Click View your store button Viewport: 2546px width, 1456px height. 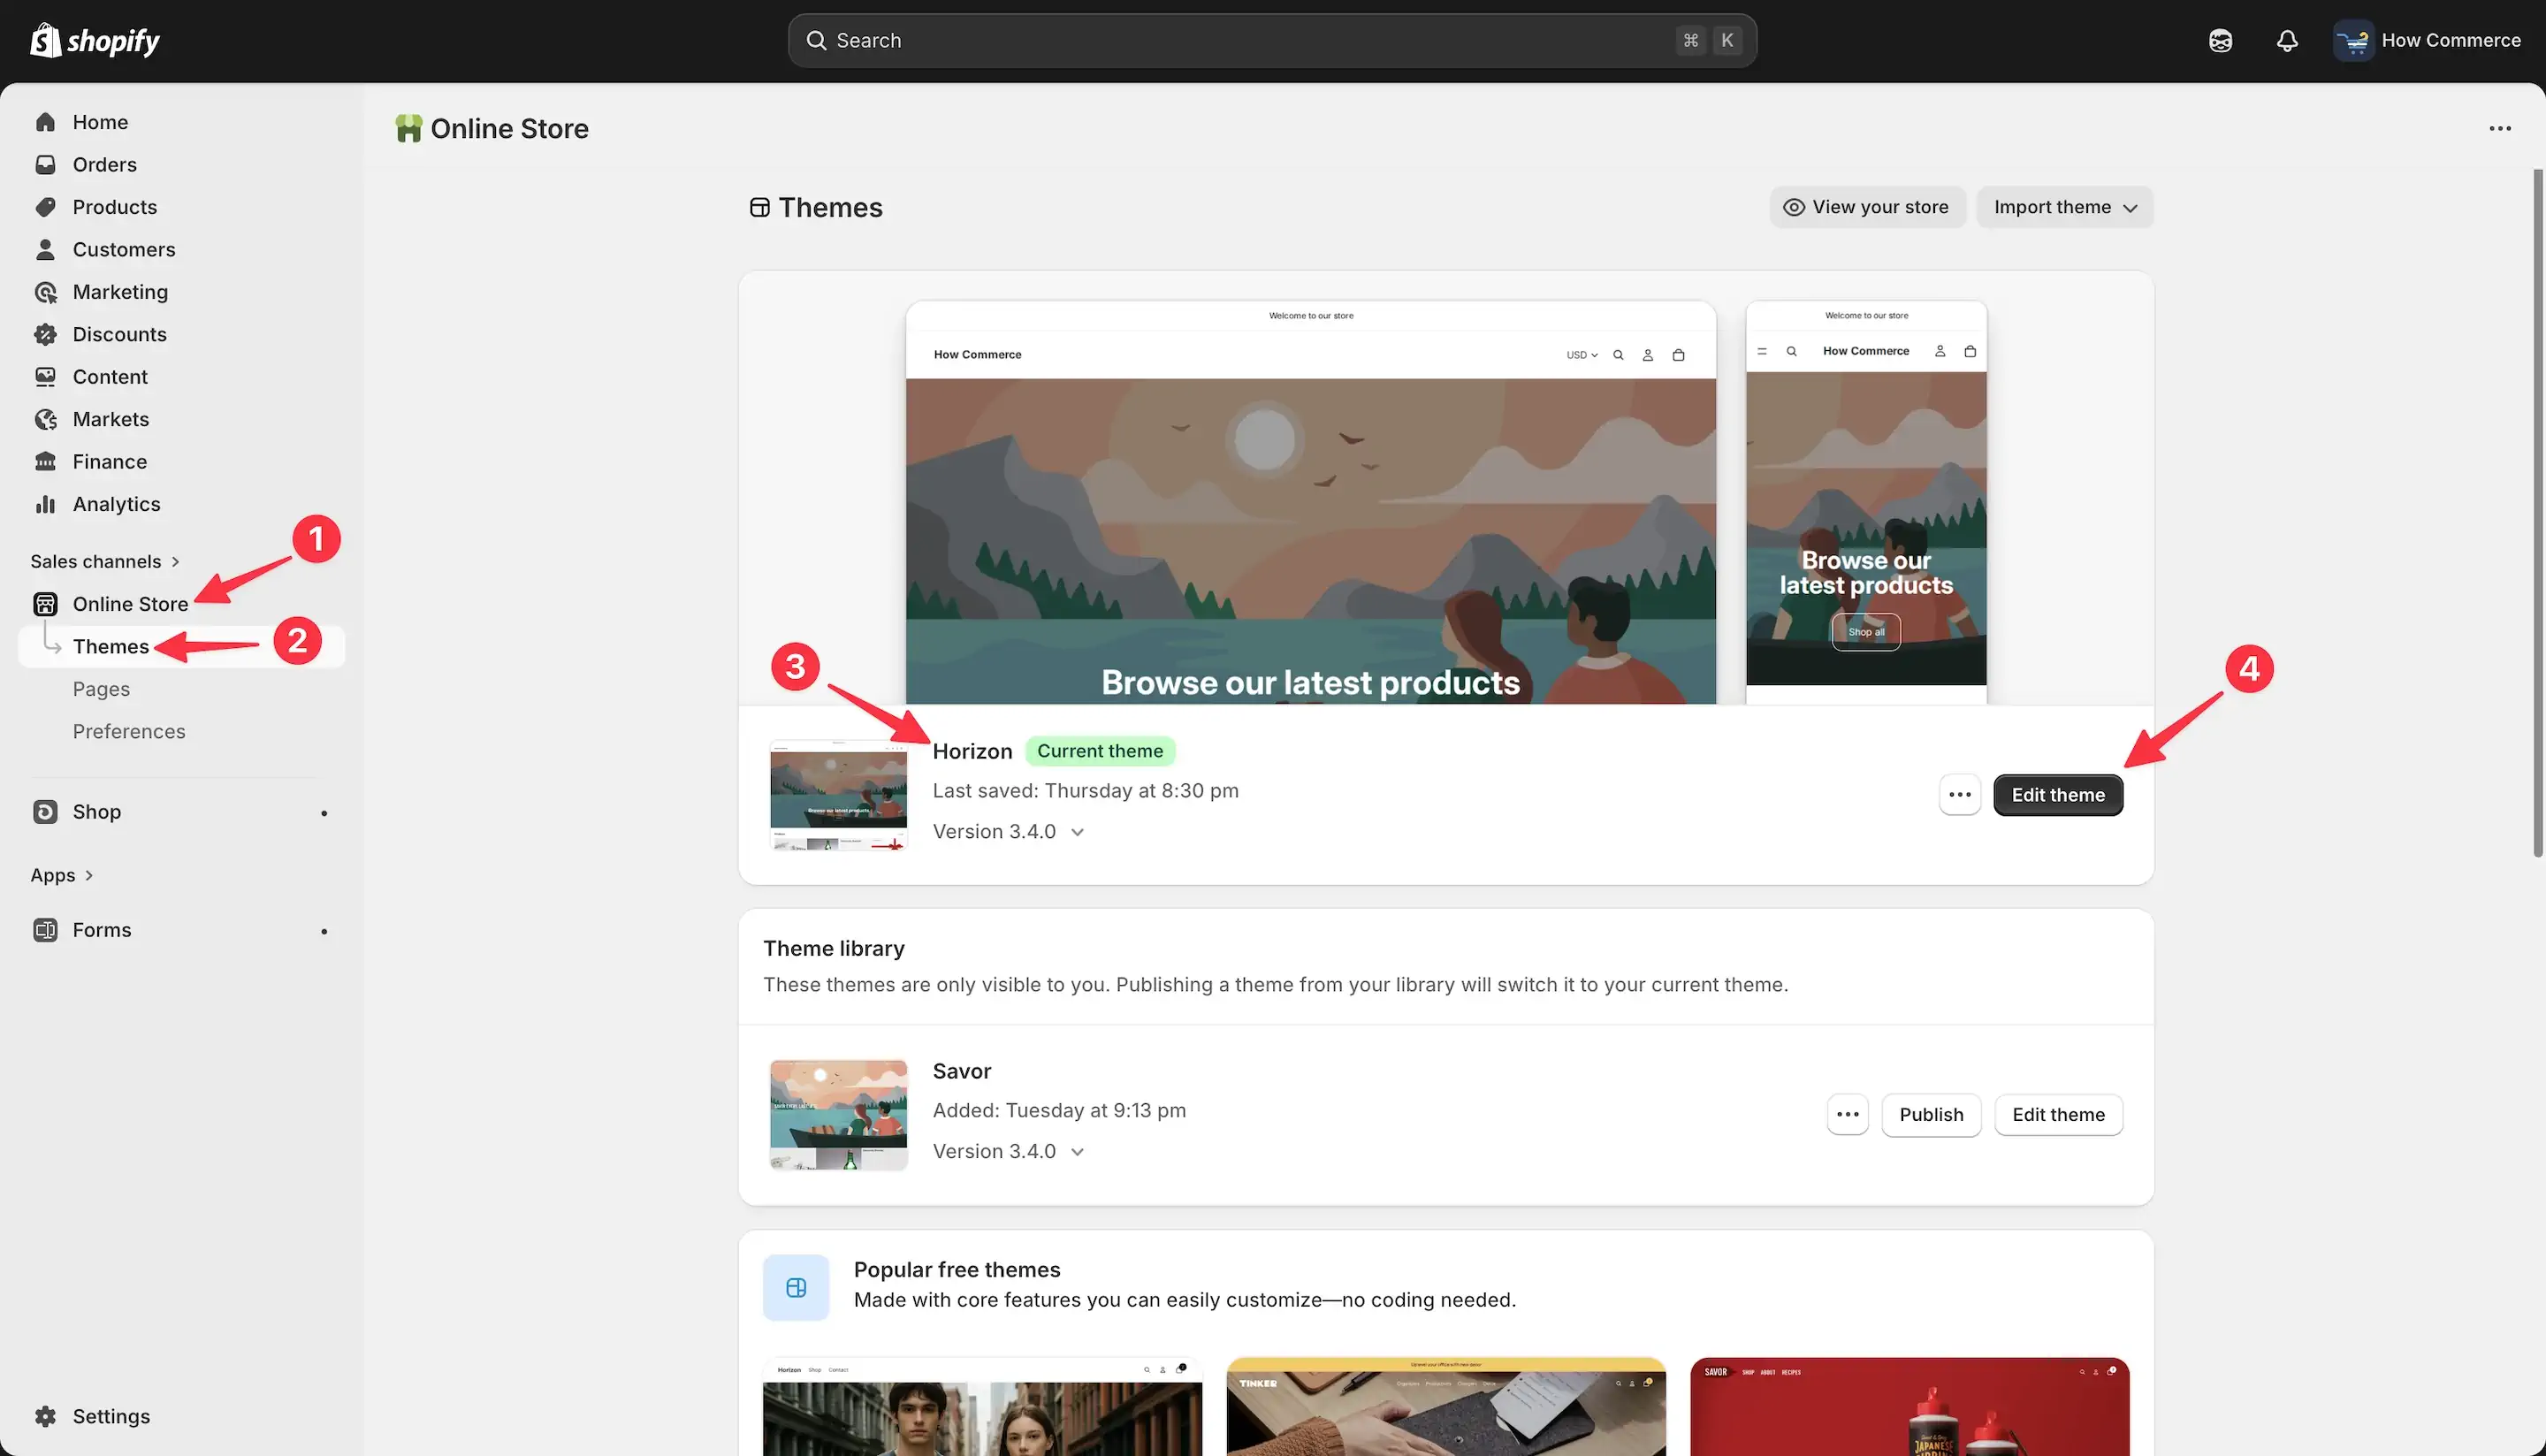[x=1867, y=207]
